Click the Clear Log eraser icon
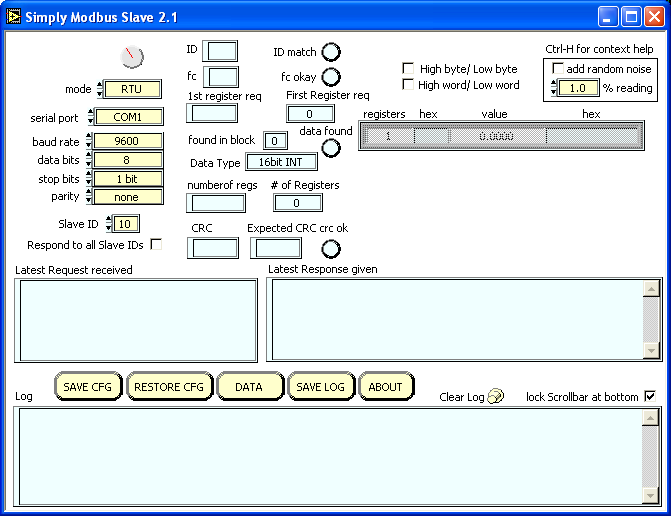Image resolution: width=671 pixels, height=516 pixels. [x=496, y=396]
